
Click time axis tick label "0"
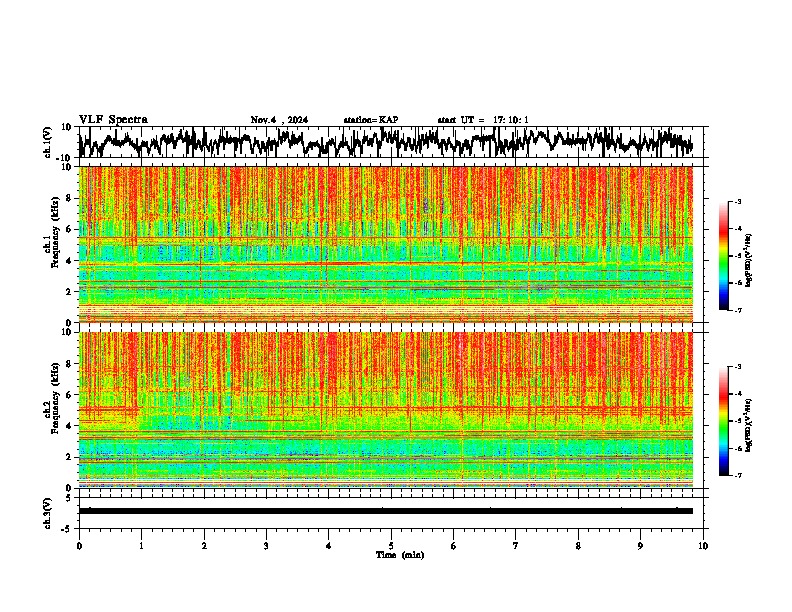79,546
